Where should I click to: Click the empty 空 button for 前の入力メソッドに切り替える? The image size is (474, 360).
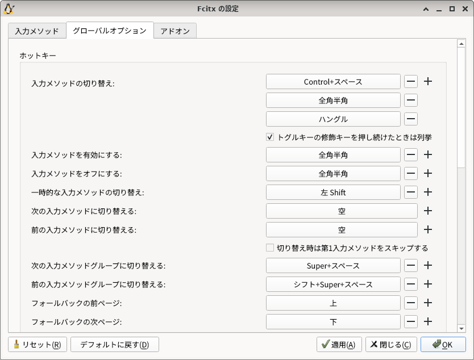click(342, 230)
